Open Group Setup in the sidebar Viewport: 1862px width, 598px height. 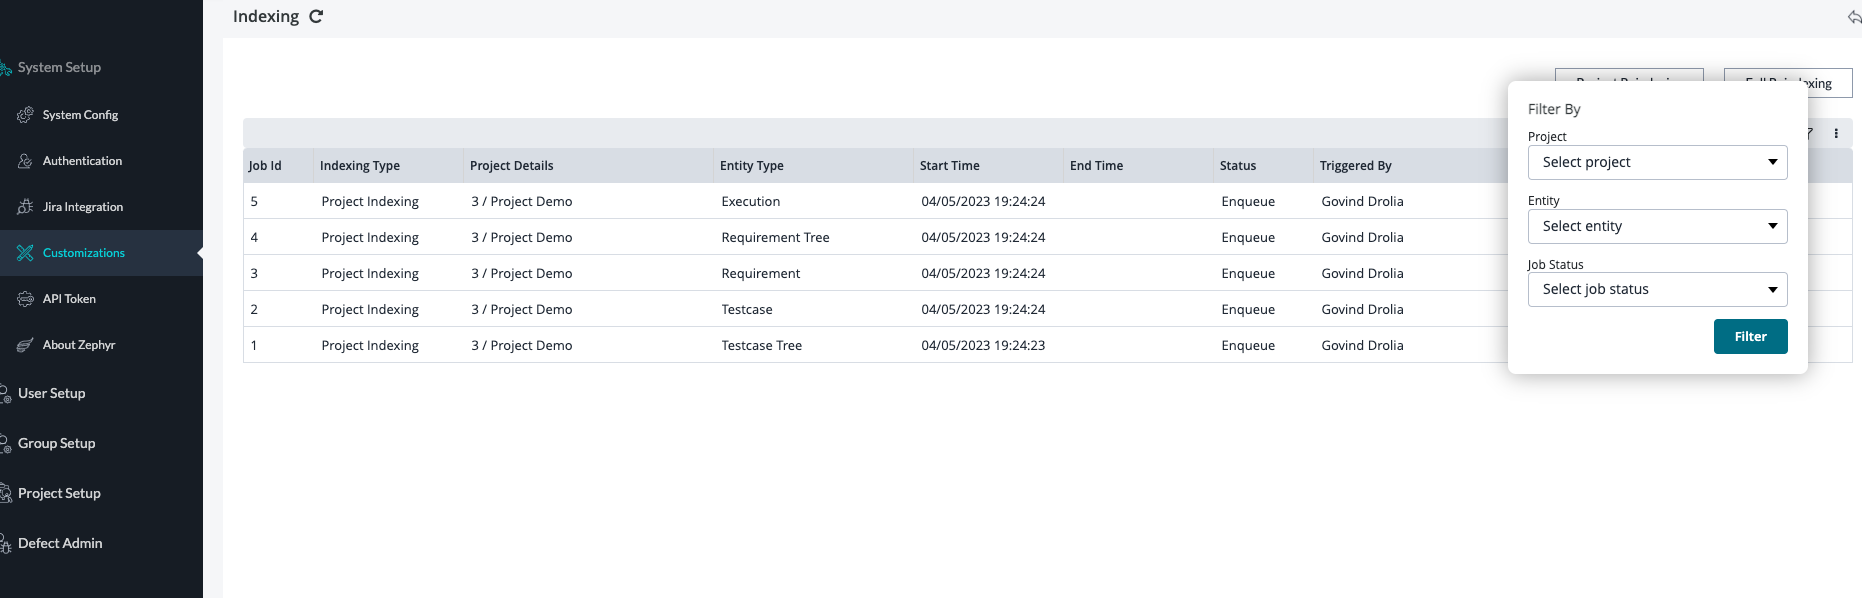click(x=56, y=443)
